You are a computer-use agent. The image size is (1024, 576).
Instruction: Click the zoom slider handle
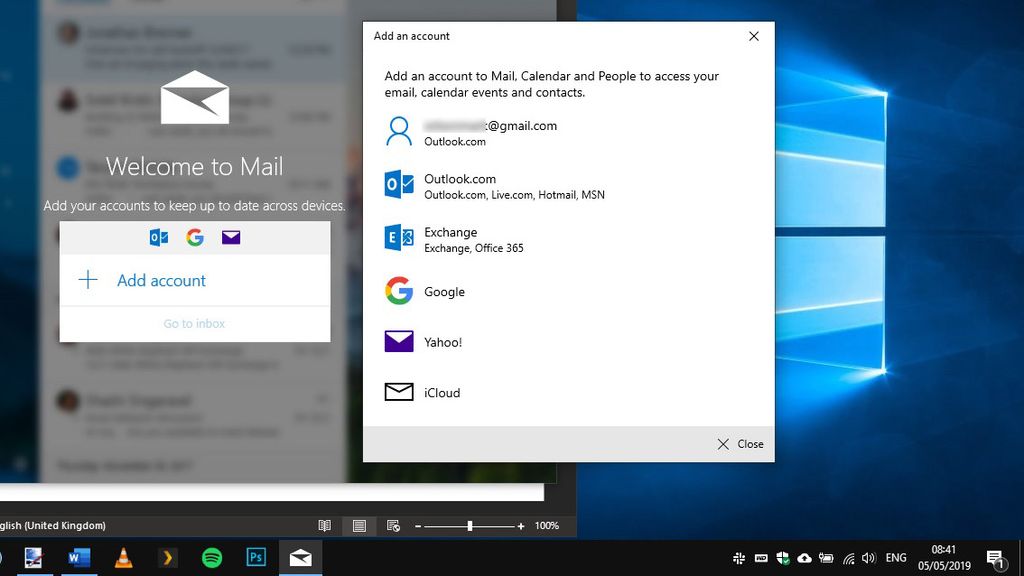tap(469, 525)
